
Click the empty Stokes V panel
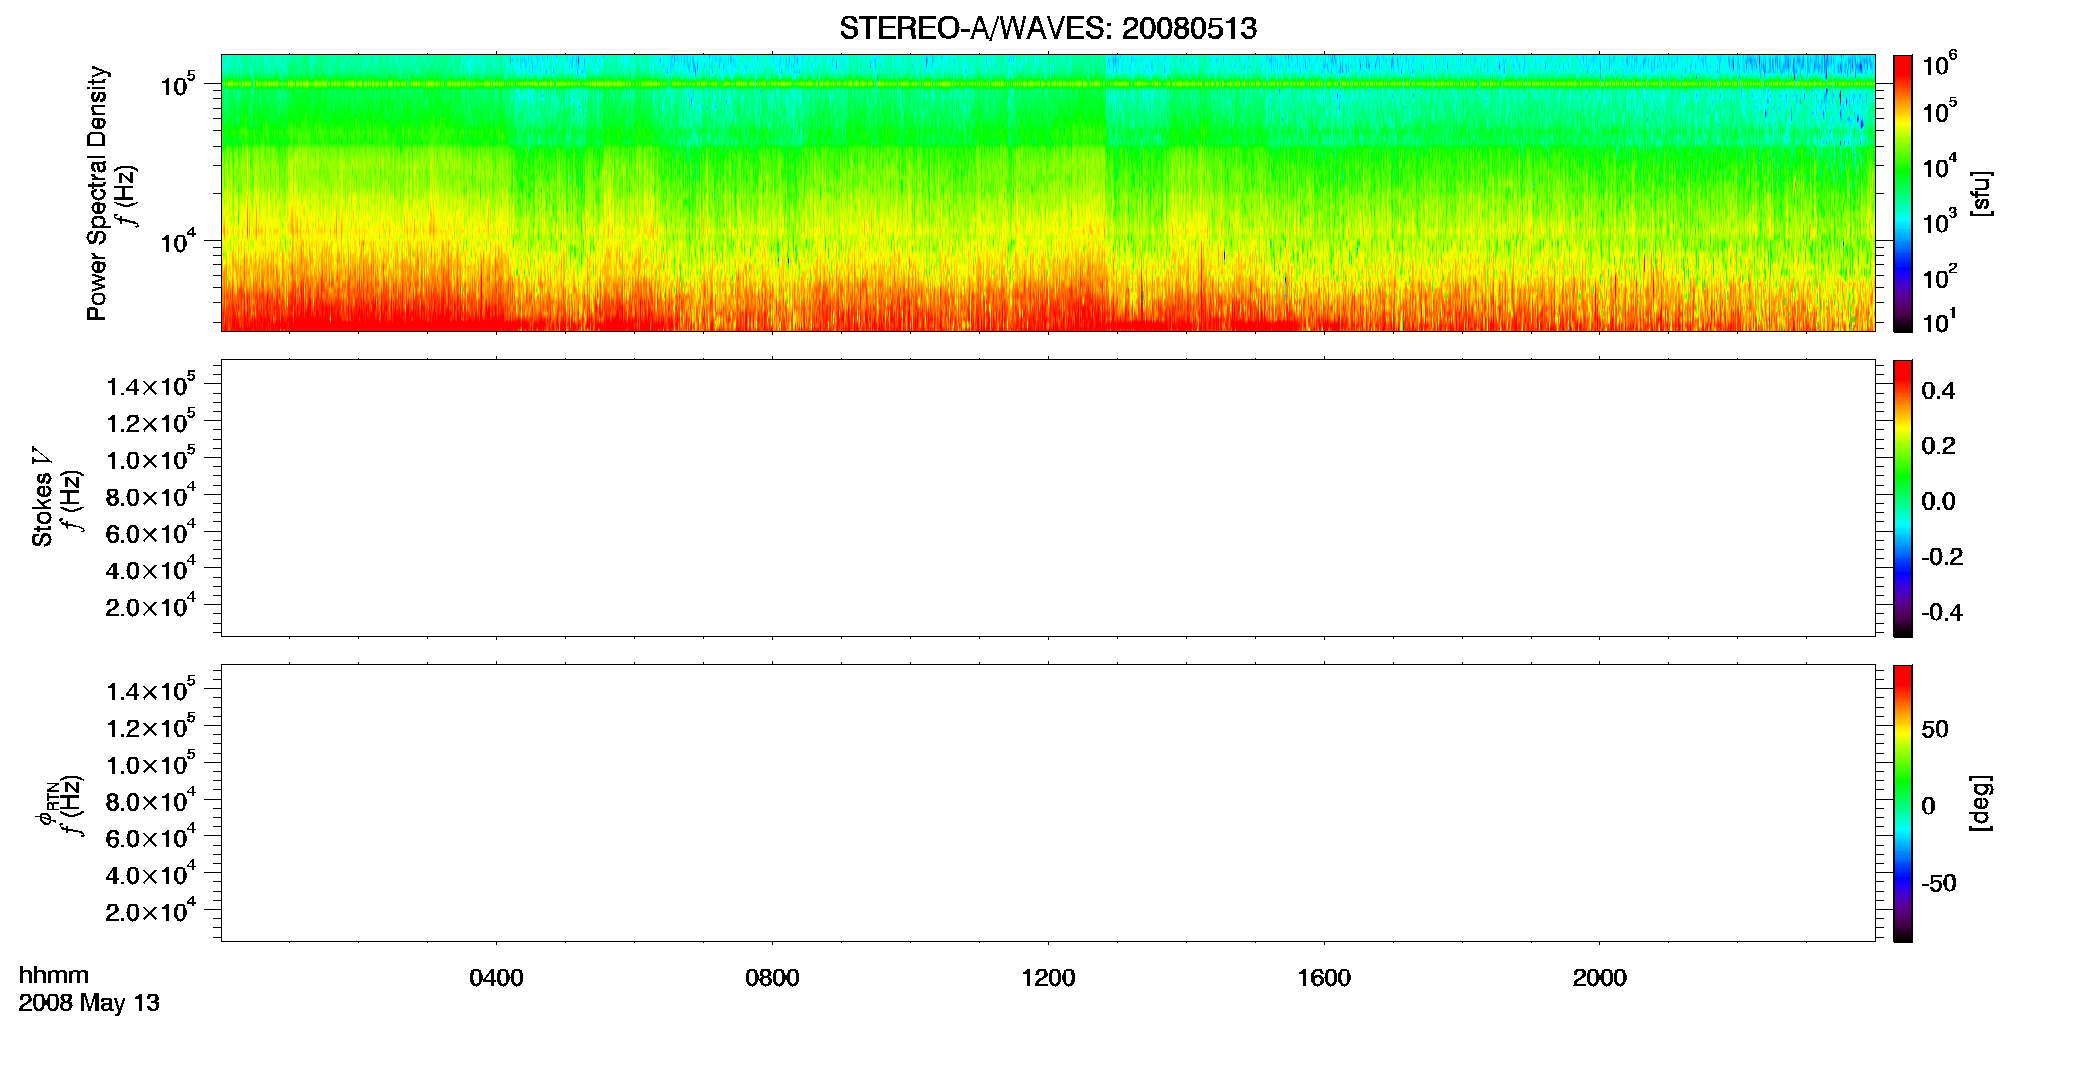(1048, 498)
